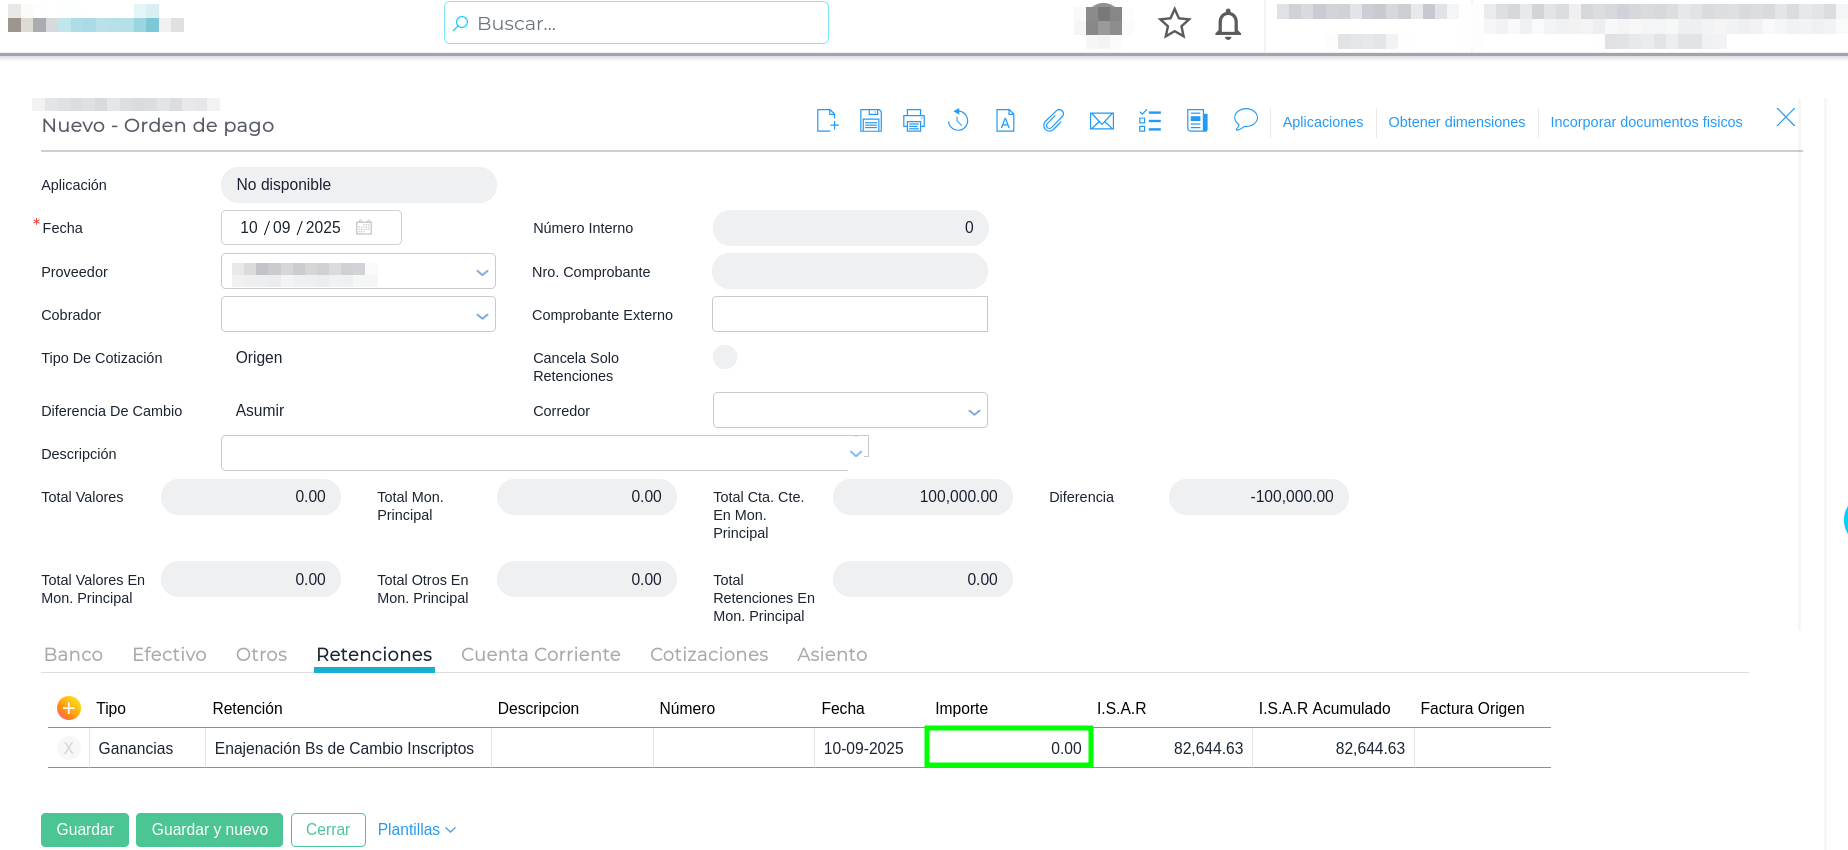The image size is (1848, 850).
Task: Click the paperclip attachment icon
Action: coord(1053,121)
